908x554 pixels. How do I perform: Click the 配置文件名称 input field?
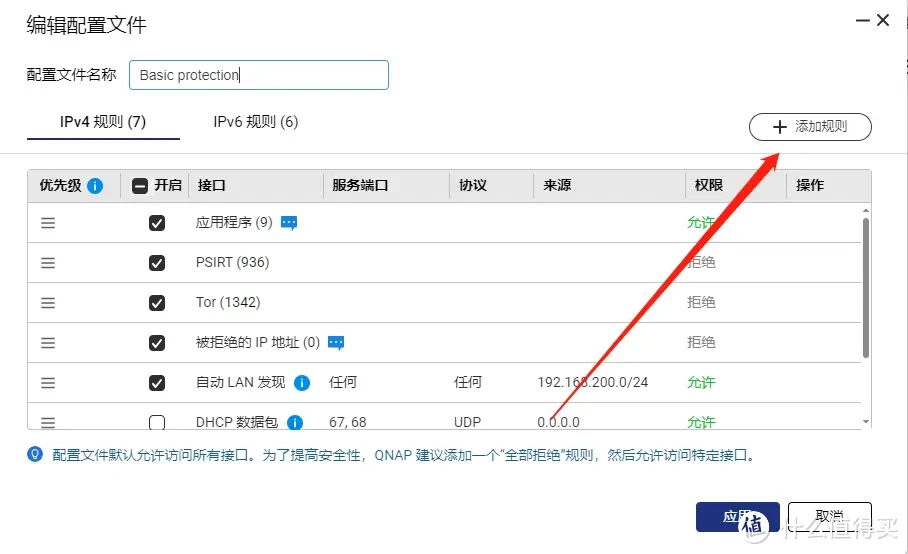(259, 75)
